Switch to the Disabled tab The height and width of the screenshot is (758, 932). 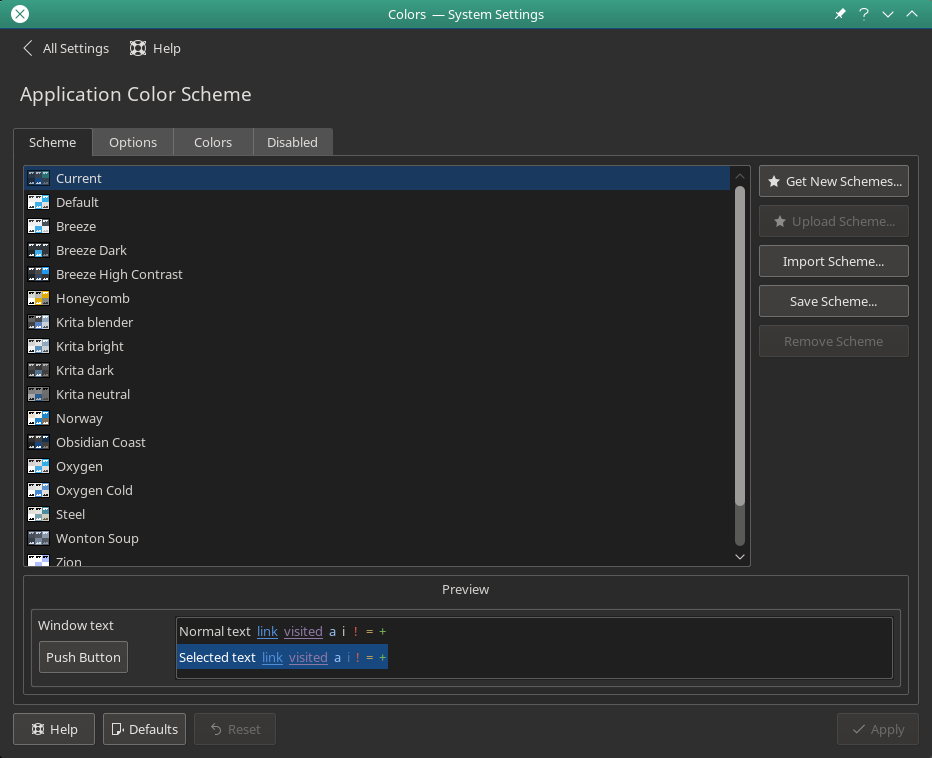click(x=292, y=142)
